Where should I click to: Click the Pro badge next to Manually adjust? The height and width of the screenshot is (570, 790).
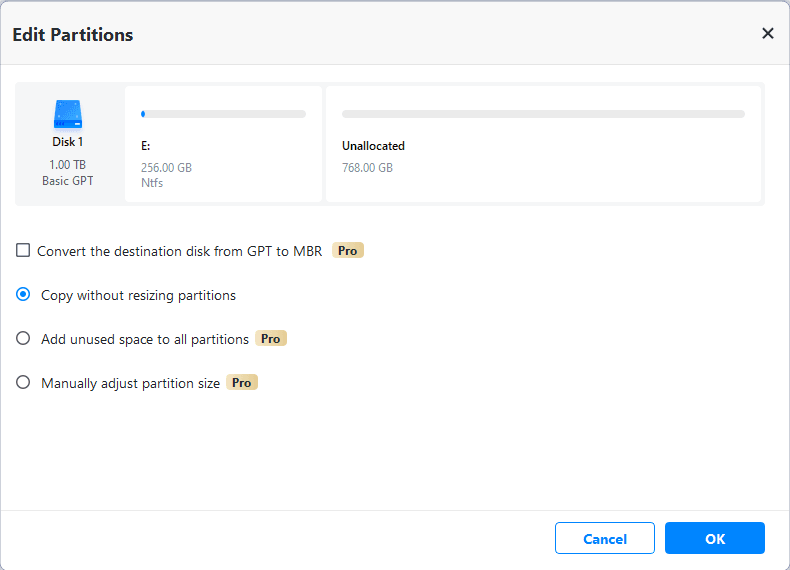pyautogui.click(x=242, y=383)
